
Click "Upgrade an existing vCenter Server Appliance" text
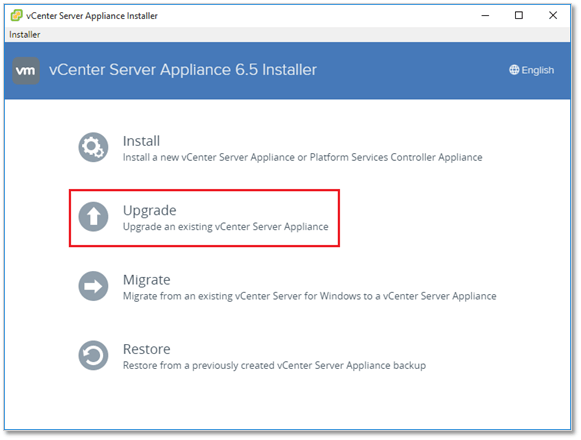226,226
